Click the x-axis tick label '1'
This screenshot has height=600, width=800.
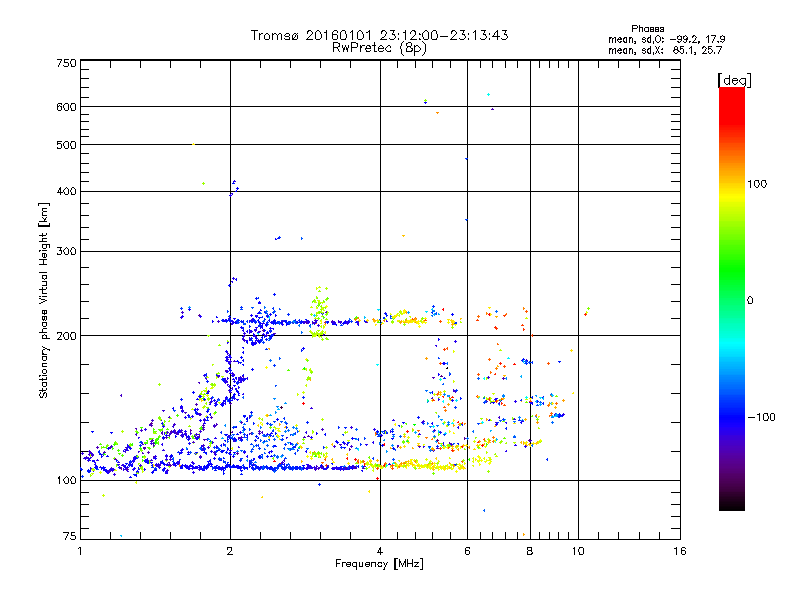click(x=80, y=551)
